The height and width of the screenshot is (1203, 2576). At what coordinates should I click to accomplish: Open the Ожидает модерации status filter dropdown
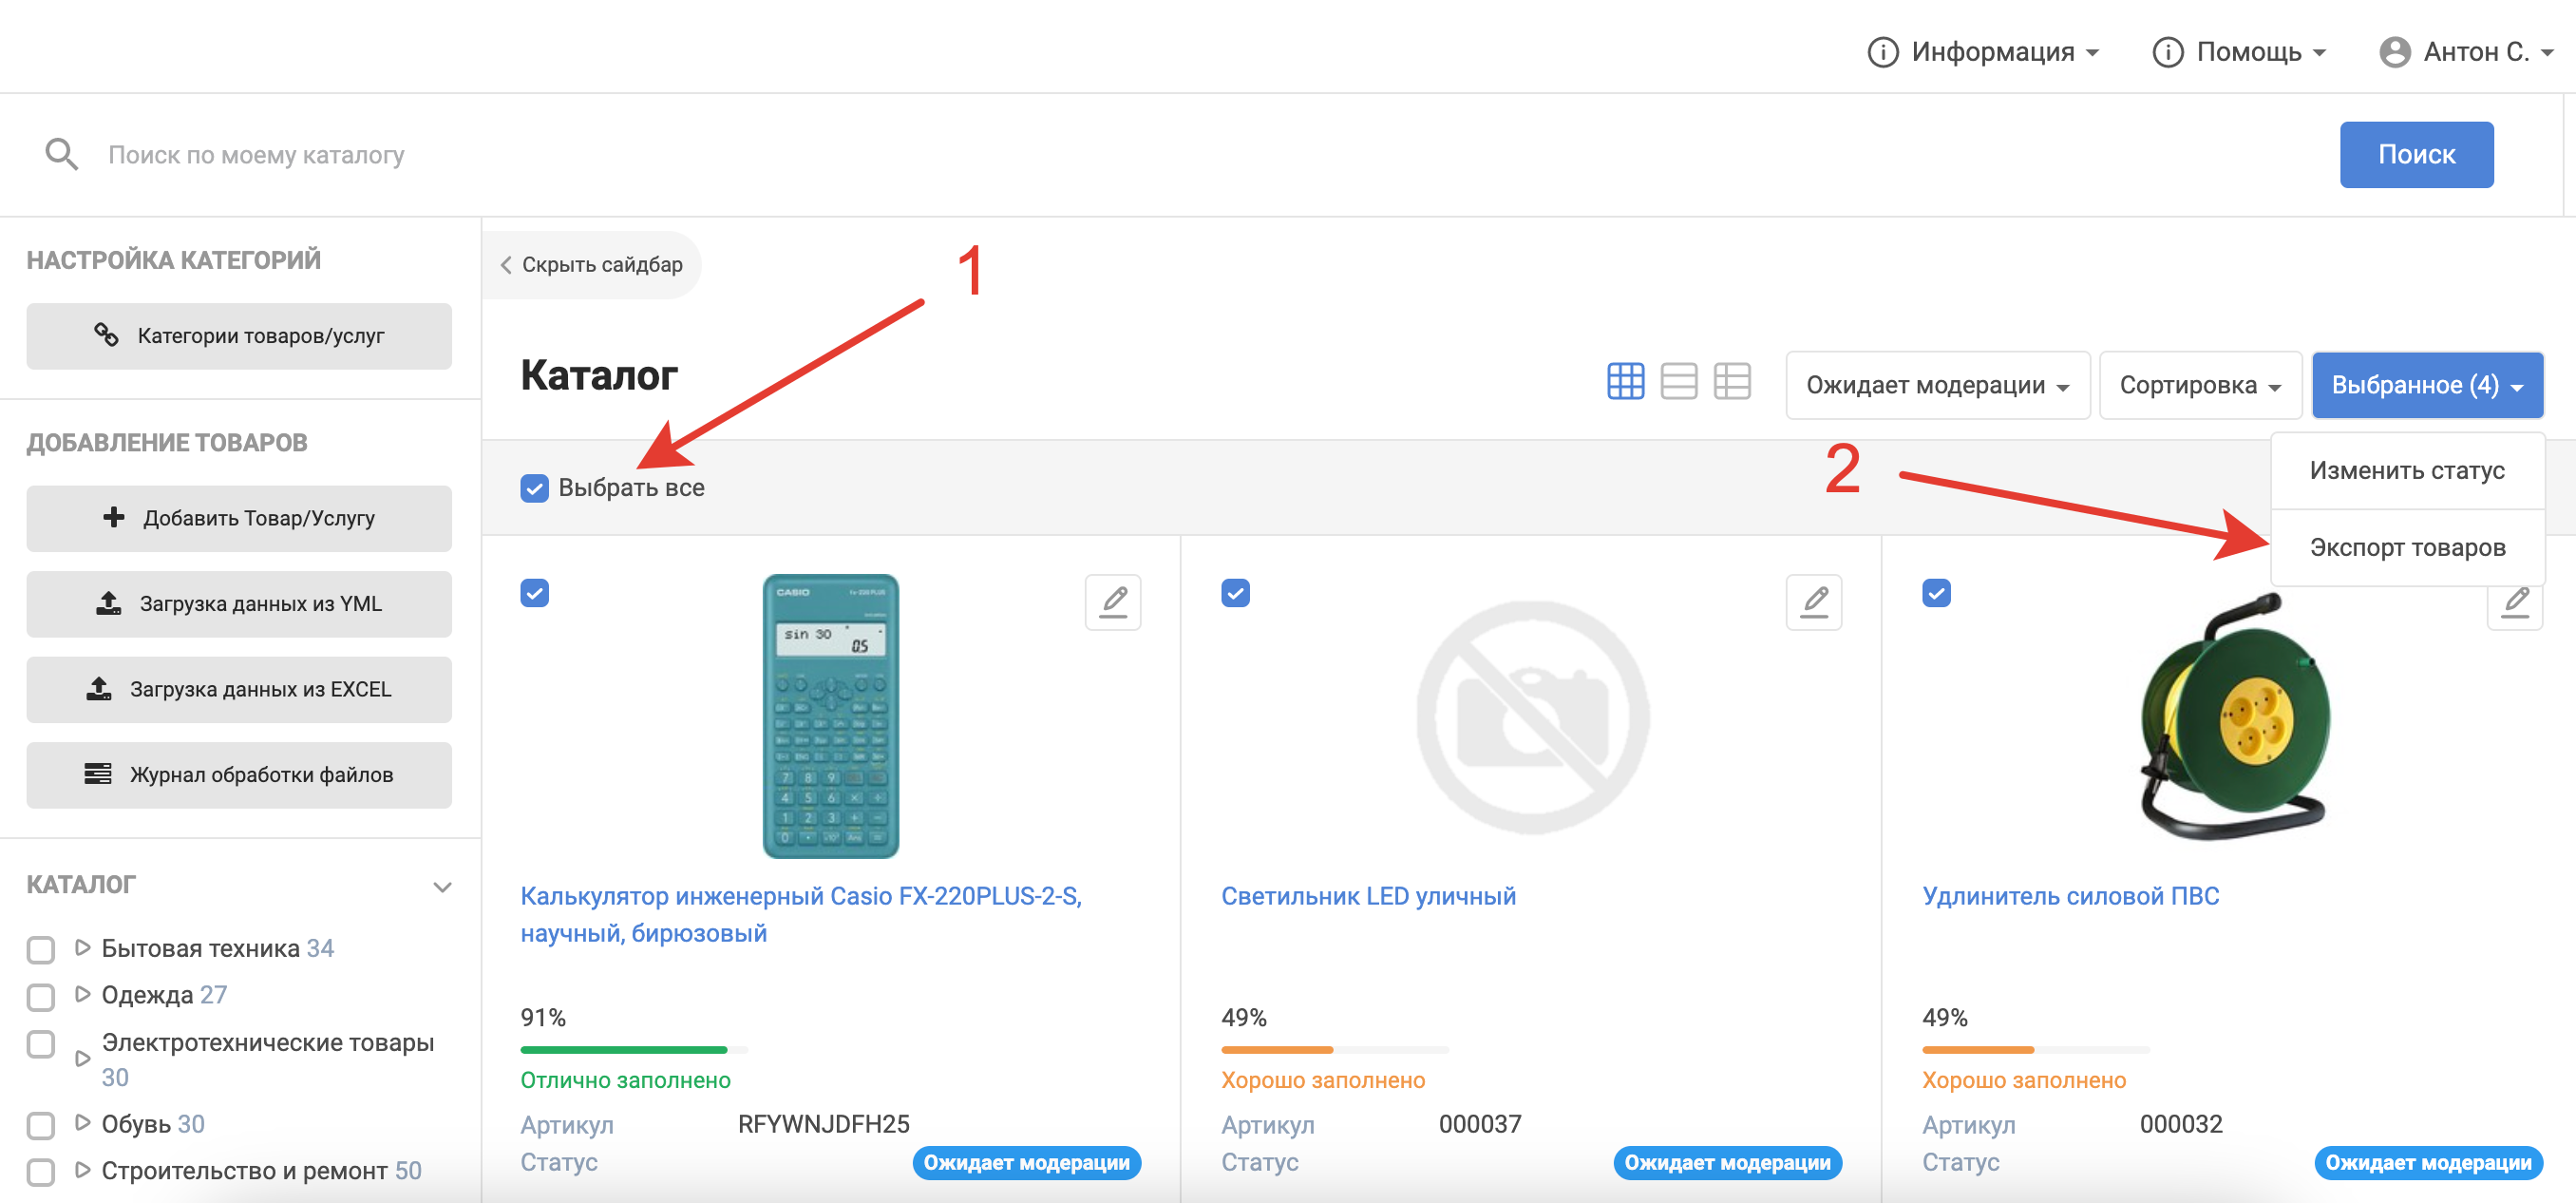point(1937,385)
